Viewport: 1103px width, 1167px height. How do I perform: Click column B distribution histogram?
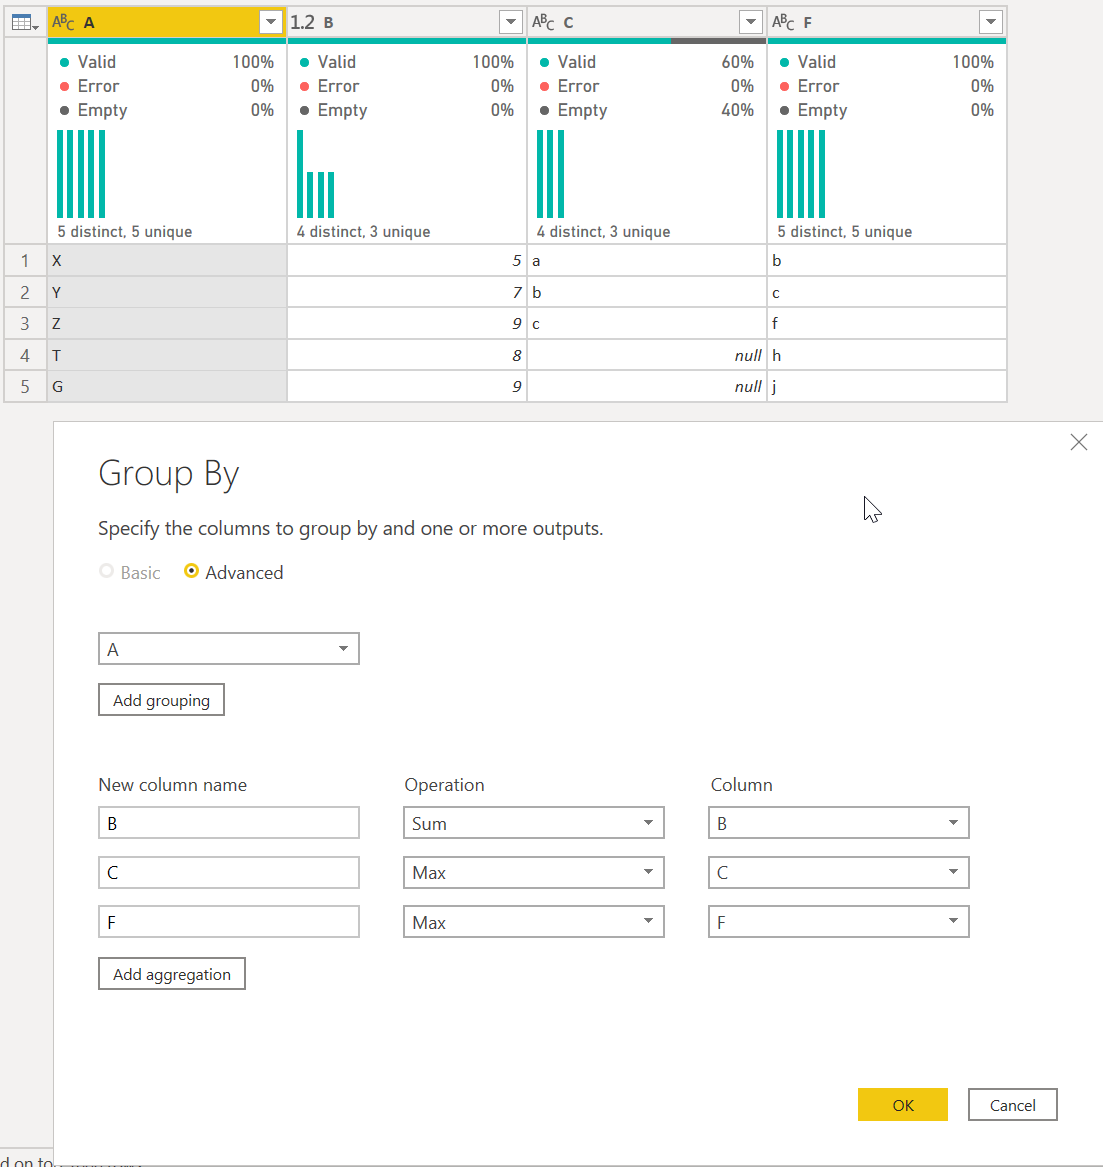[x=316, y=174]
